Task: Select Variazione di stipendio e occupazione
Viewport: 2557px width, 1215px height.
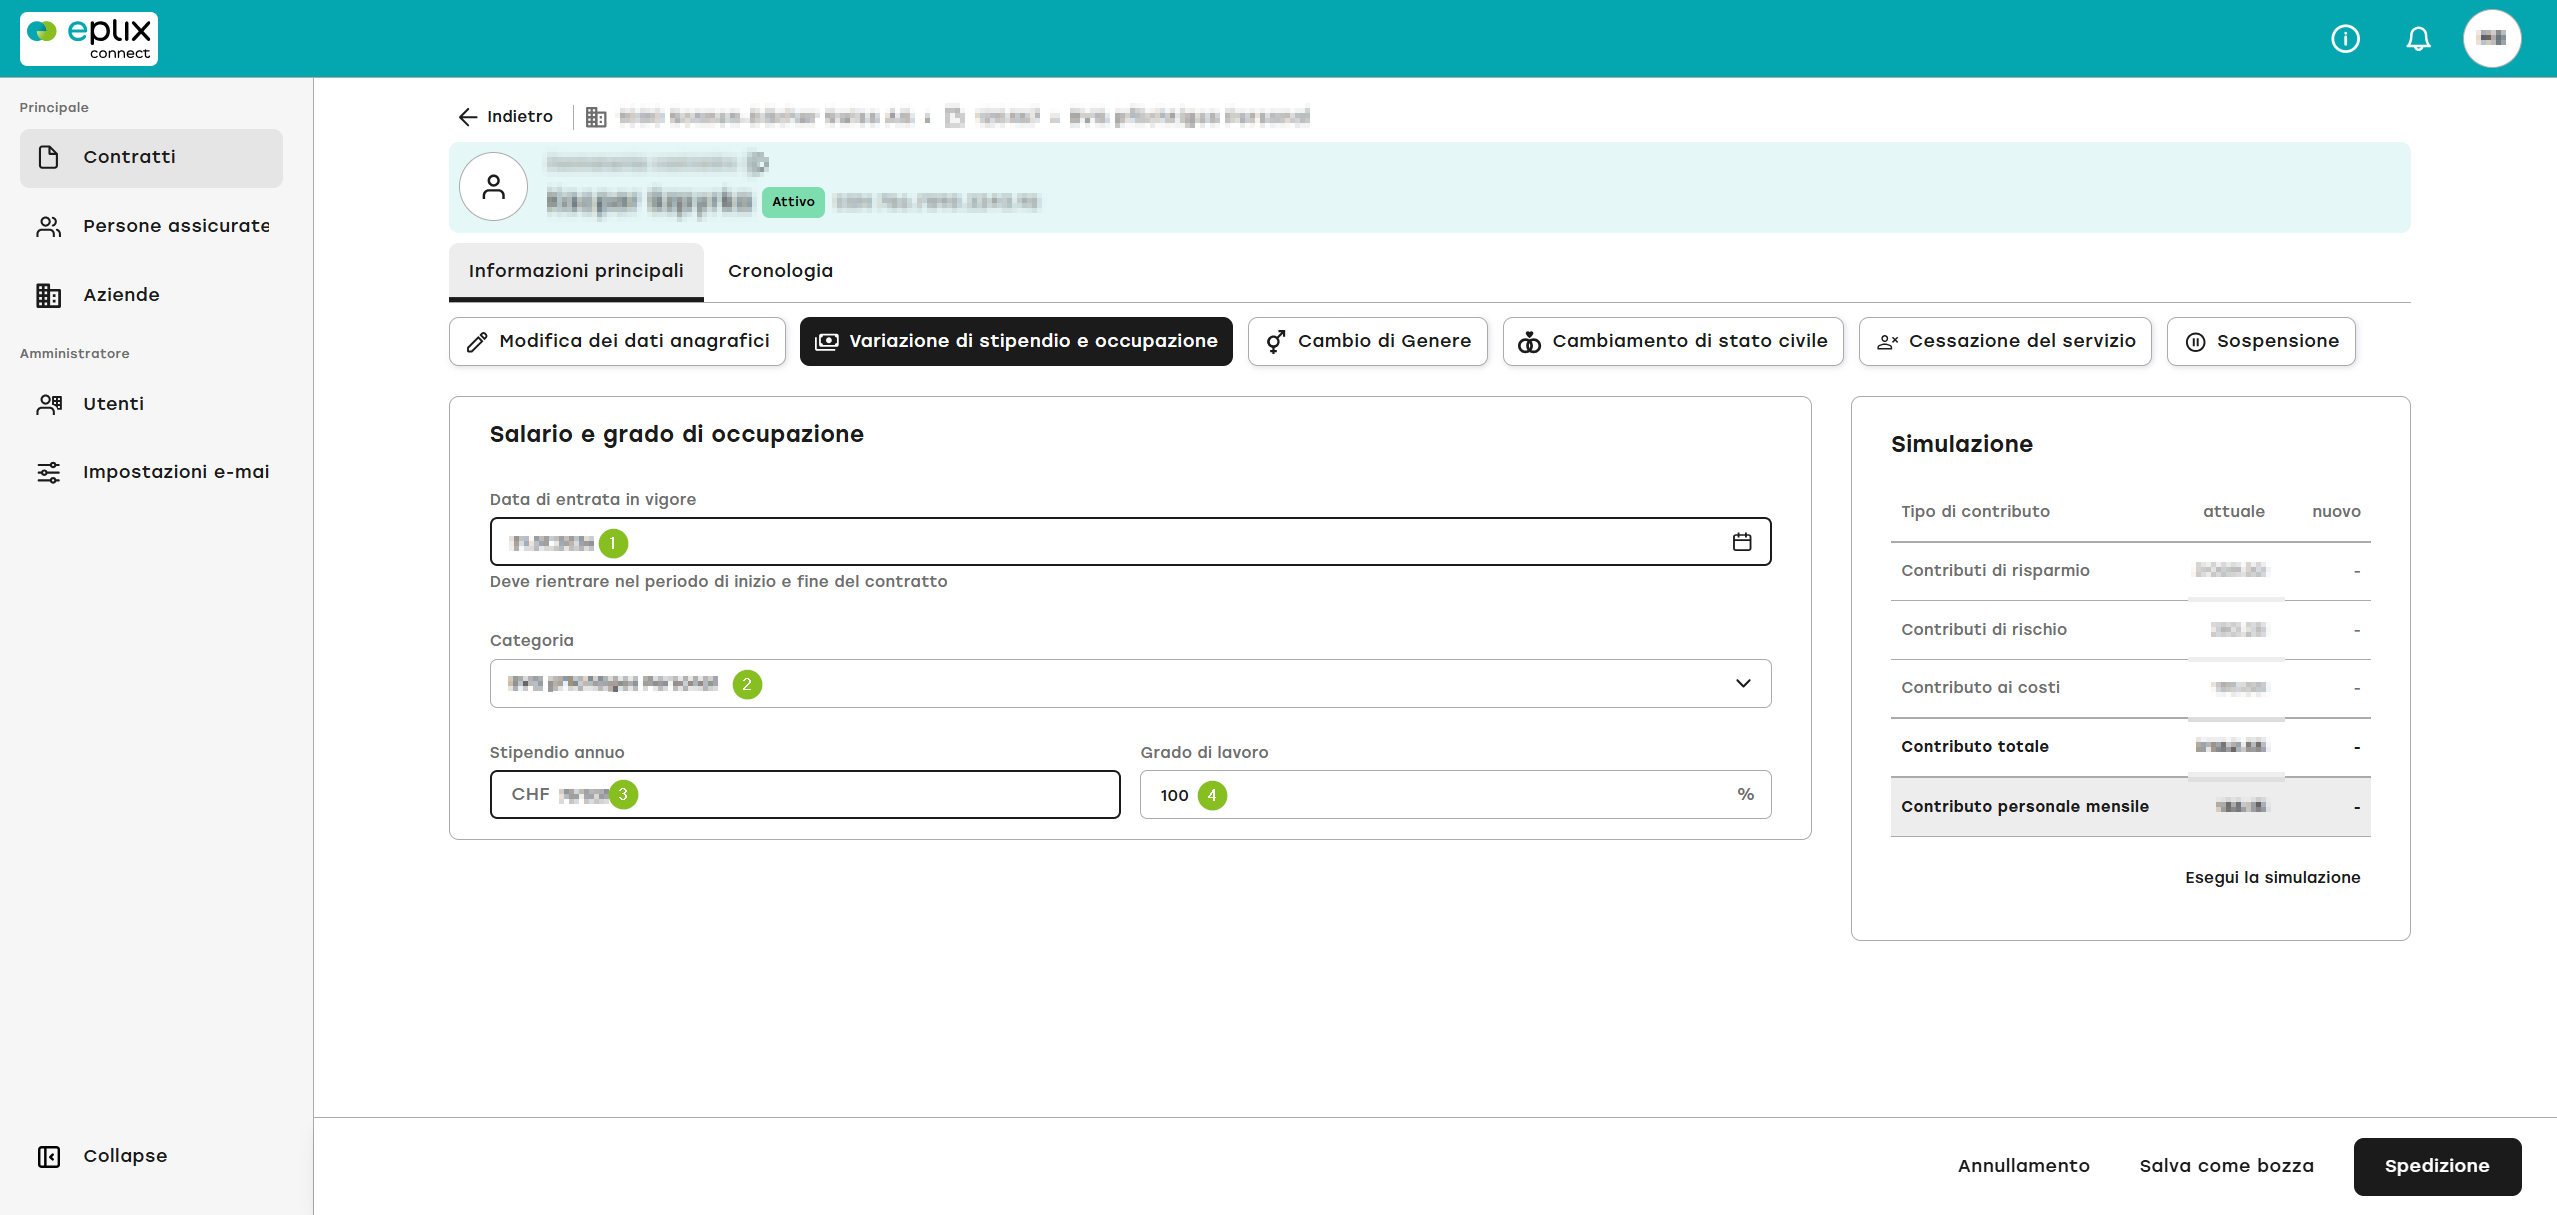Action: click(1016, 341)
